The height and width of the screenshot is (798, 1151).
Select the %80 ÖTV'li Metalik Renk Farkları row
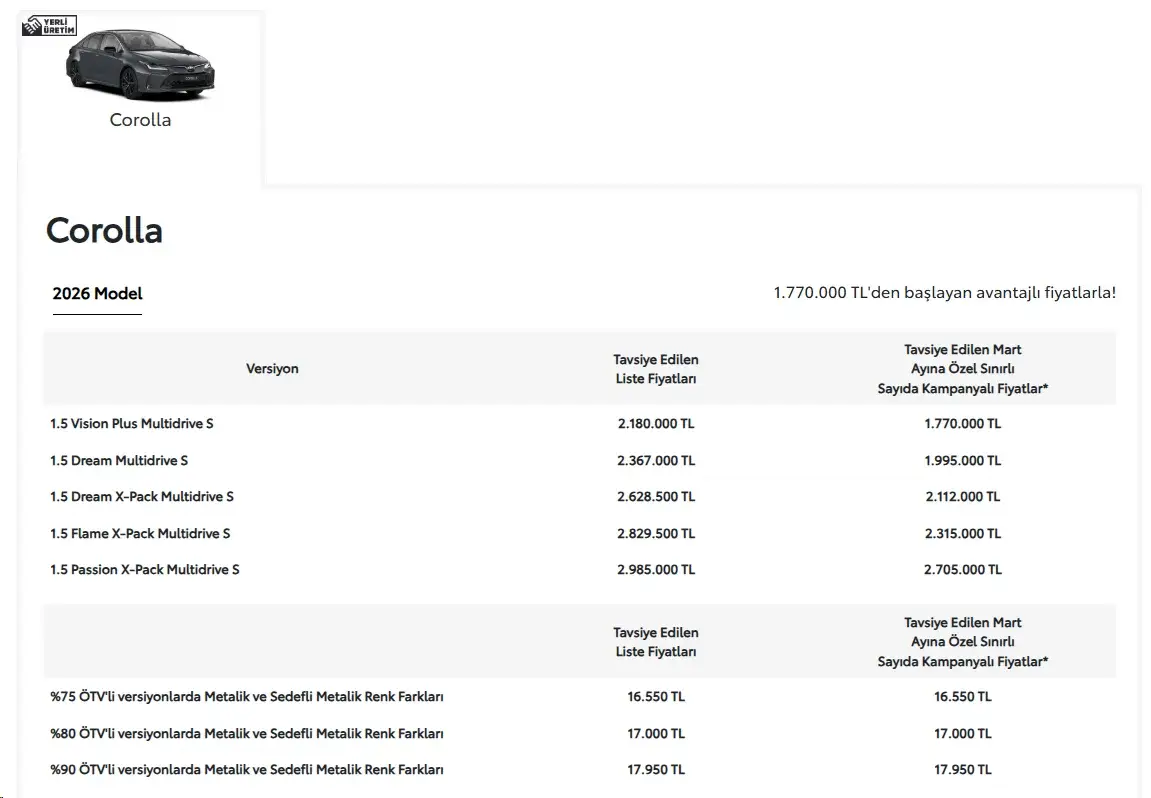[580, 733]
